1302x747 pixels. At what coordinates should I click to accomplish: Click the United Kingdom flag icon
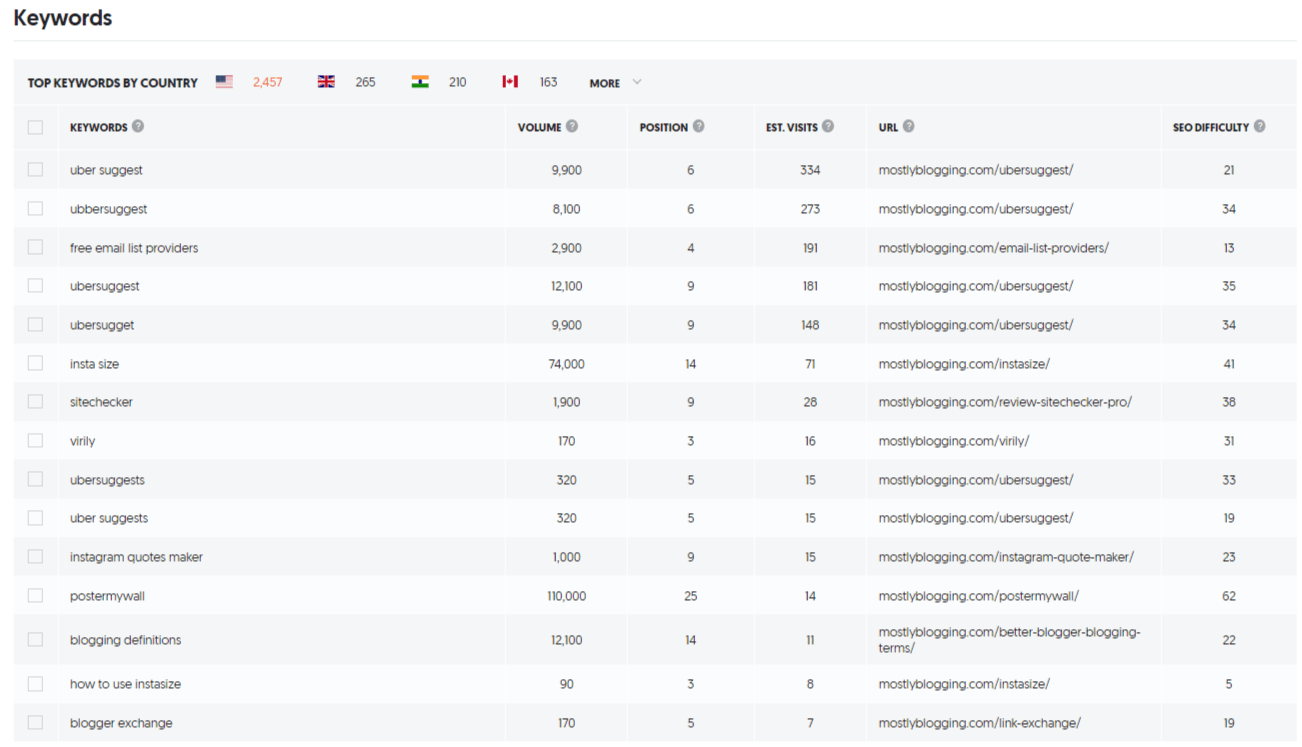[x=326, y=82]
